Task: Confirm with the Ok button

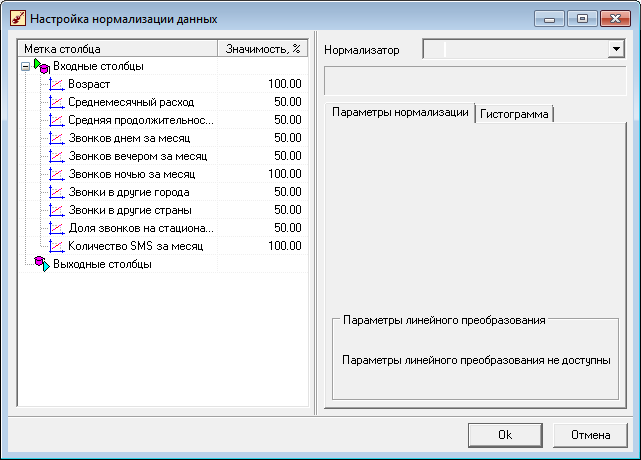Action: (505, 435)
